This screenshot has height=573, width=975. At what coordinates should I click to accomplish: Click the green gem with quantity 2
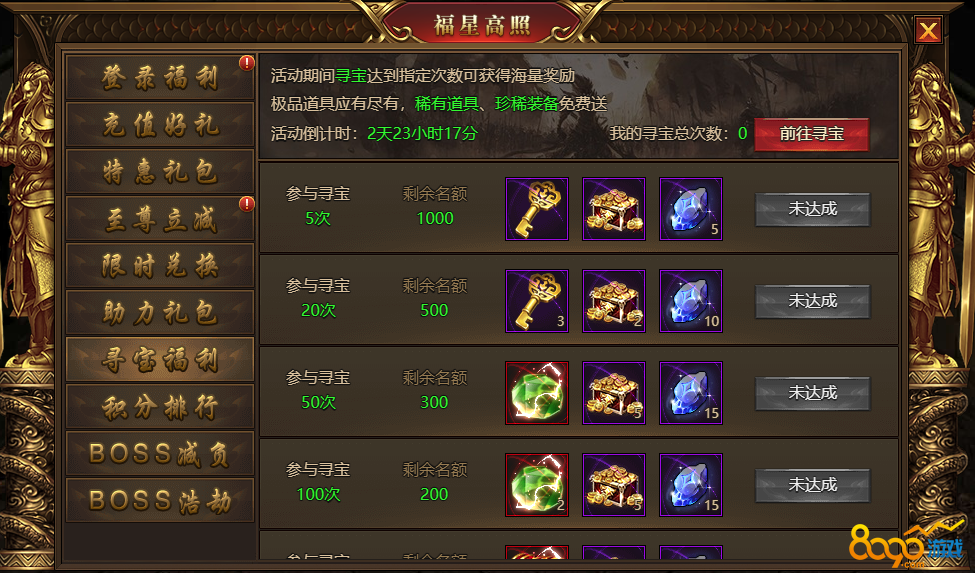pos(537,485)
